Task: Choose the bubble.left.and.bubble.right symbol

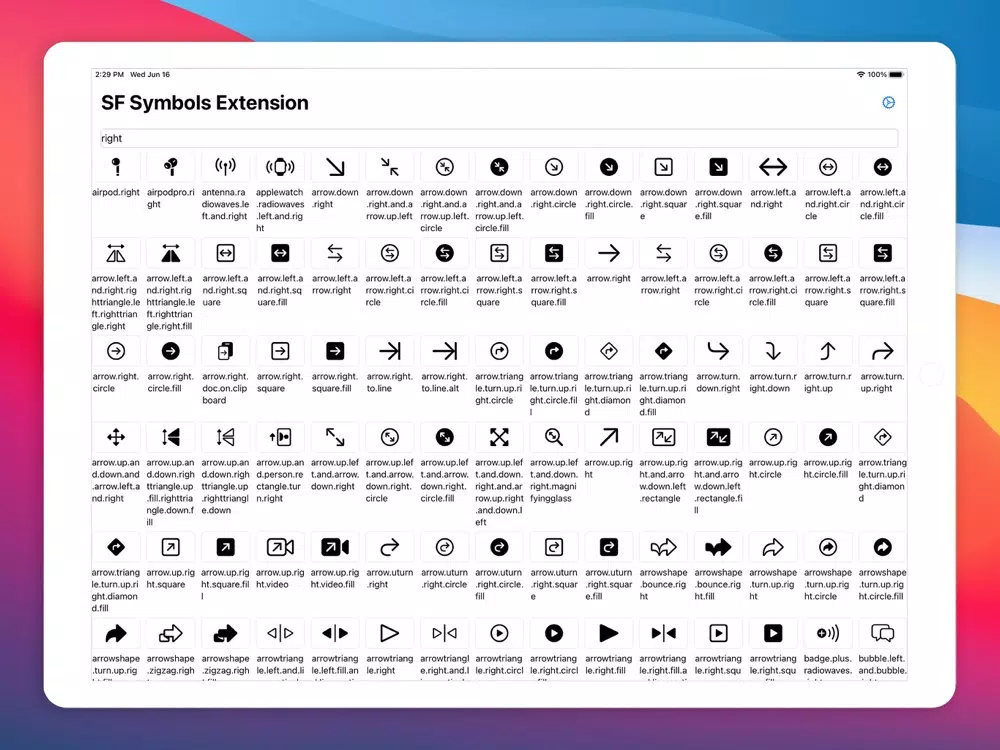Action: [883, 633]
